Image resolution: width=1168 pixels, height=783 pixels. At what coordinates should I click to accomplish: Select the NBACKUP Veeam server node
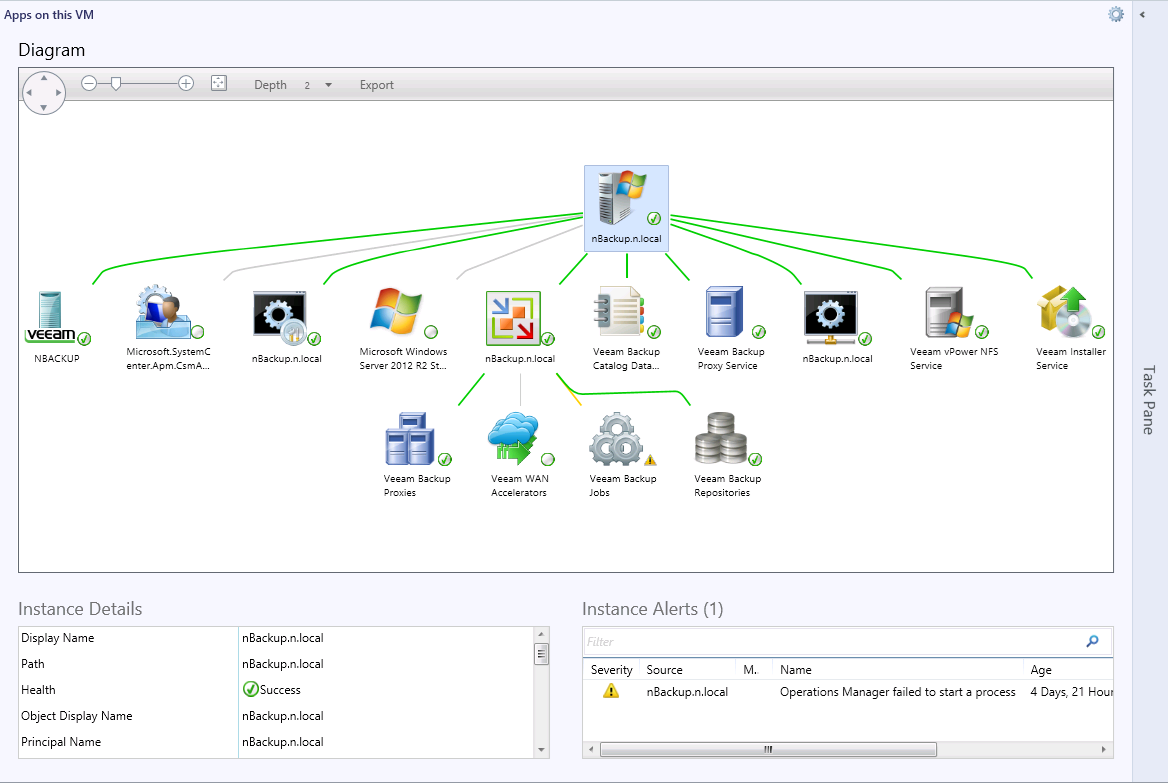[57, 326]
